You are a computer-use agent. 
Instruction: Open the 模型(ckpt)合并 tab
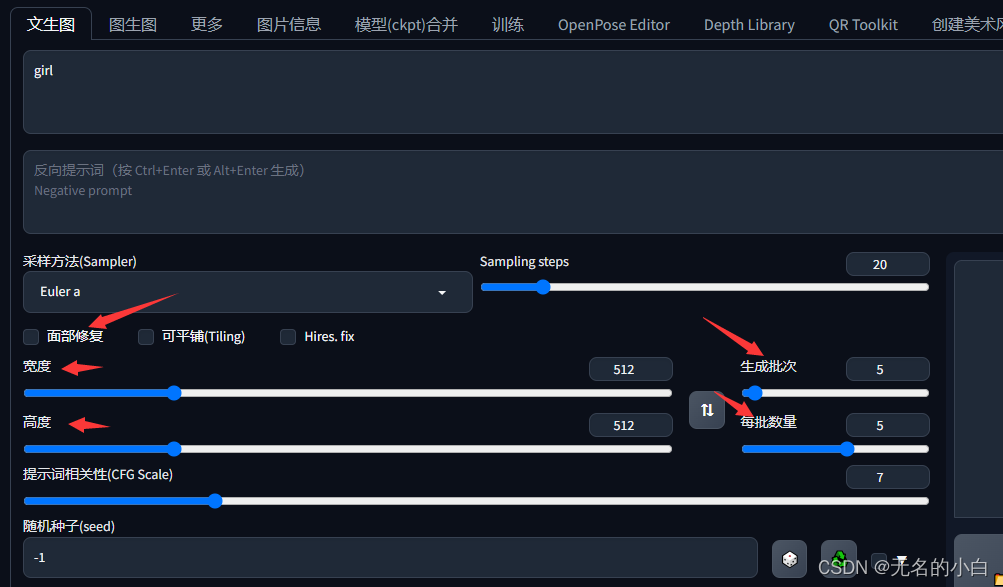406,24
